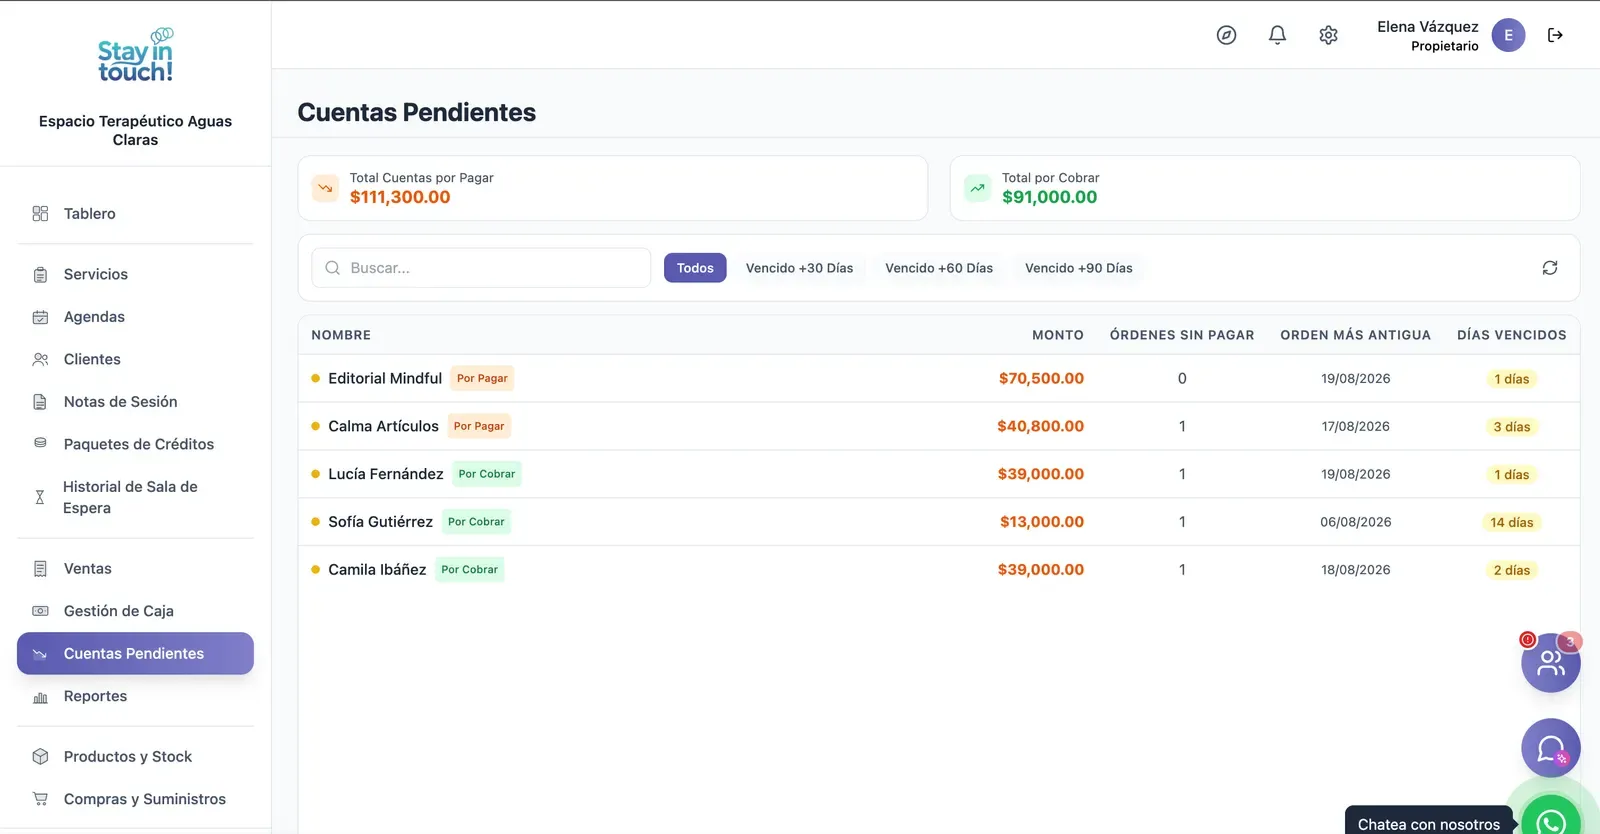Select the Todos filter
Screen dimensions: 1600x834
click(x=695, y=268)
